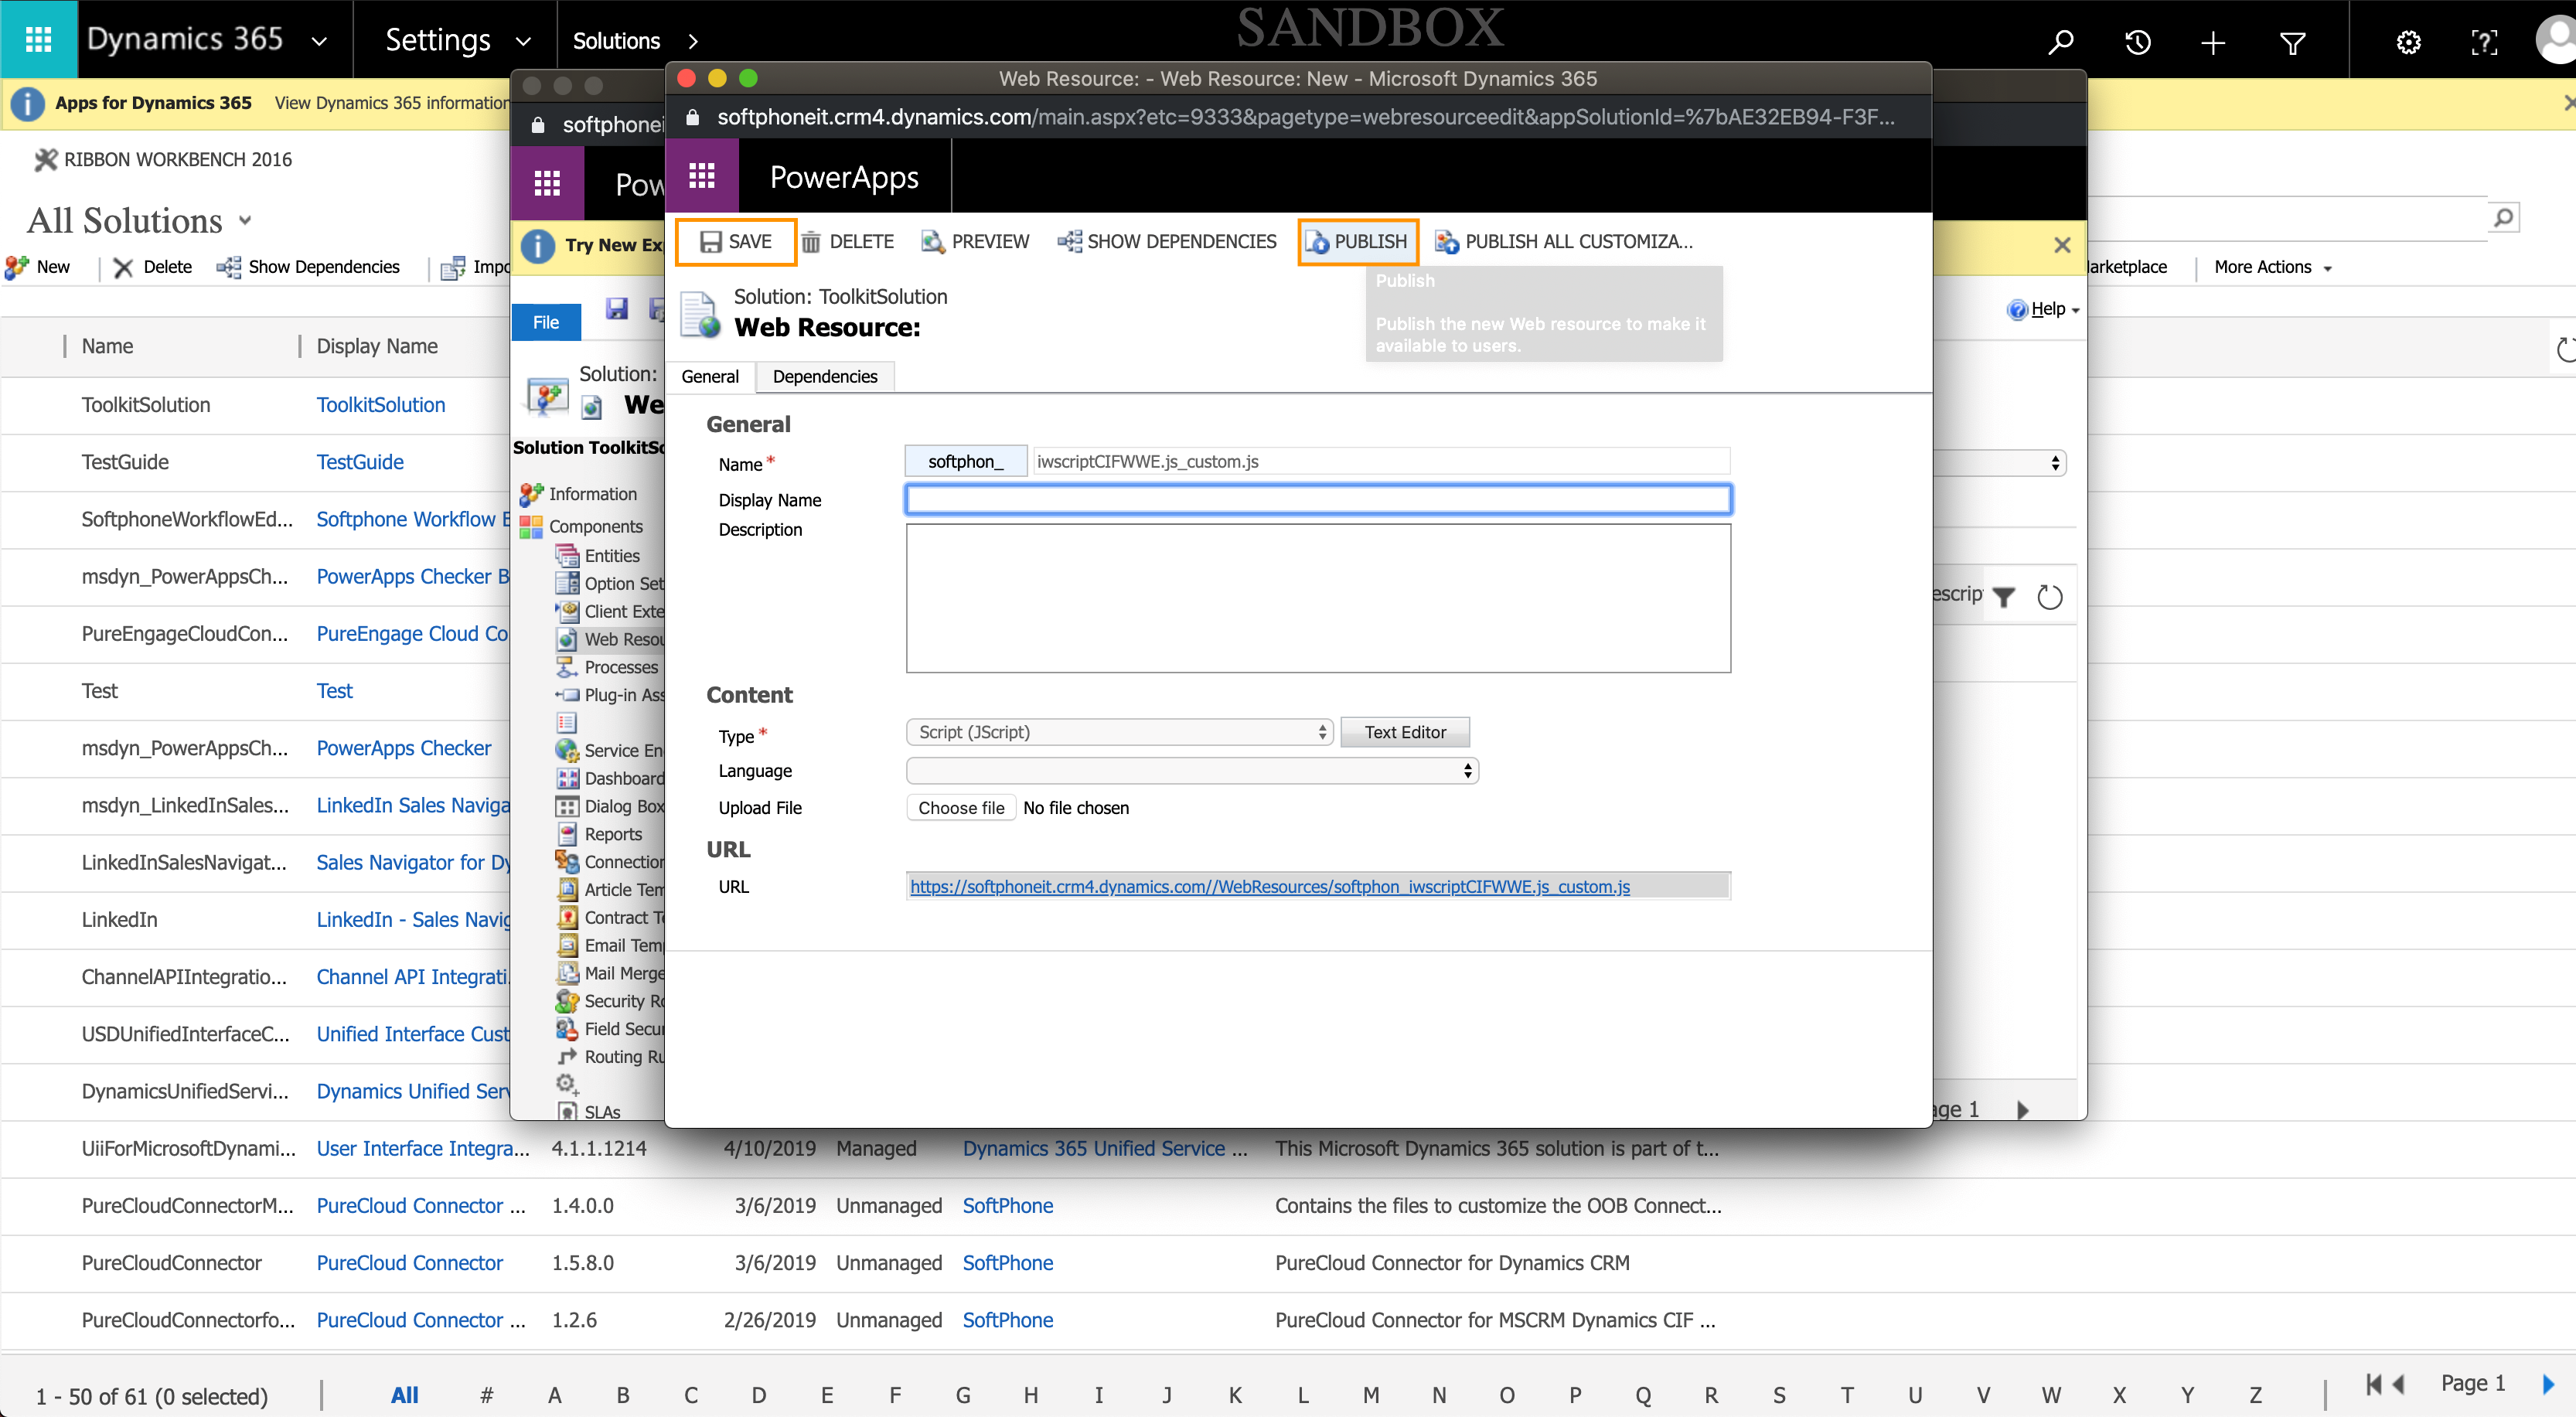Open the File menu in solution window
Viewport: 2576px width, 1417px height.
point(546,322)
